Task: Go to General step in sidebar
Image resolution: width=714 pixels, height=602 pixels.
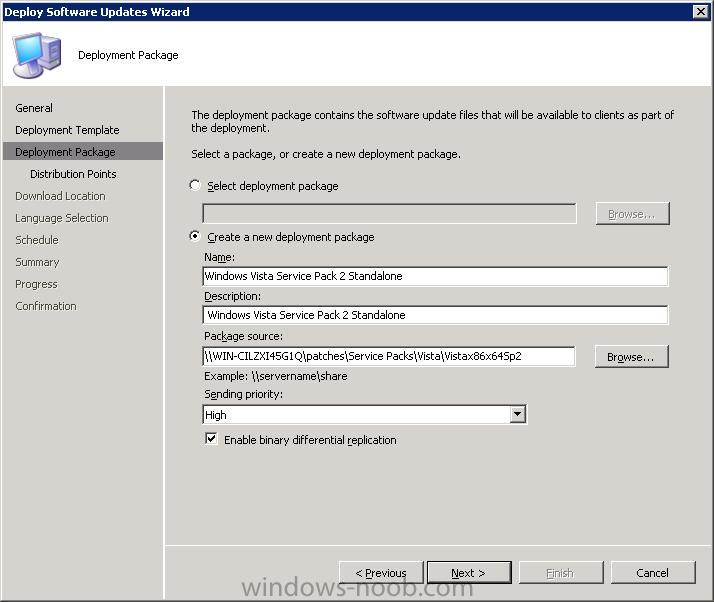Action: pyautogui.click(x=34, y=108)
